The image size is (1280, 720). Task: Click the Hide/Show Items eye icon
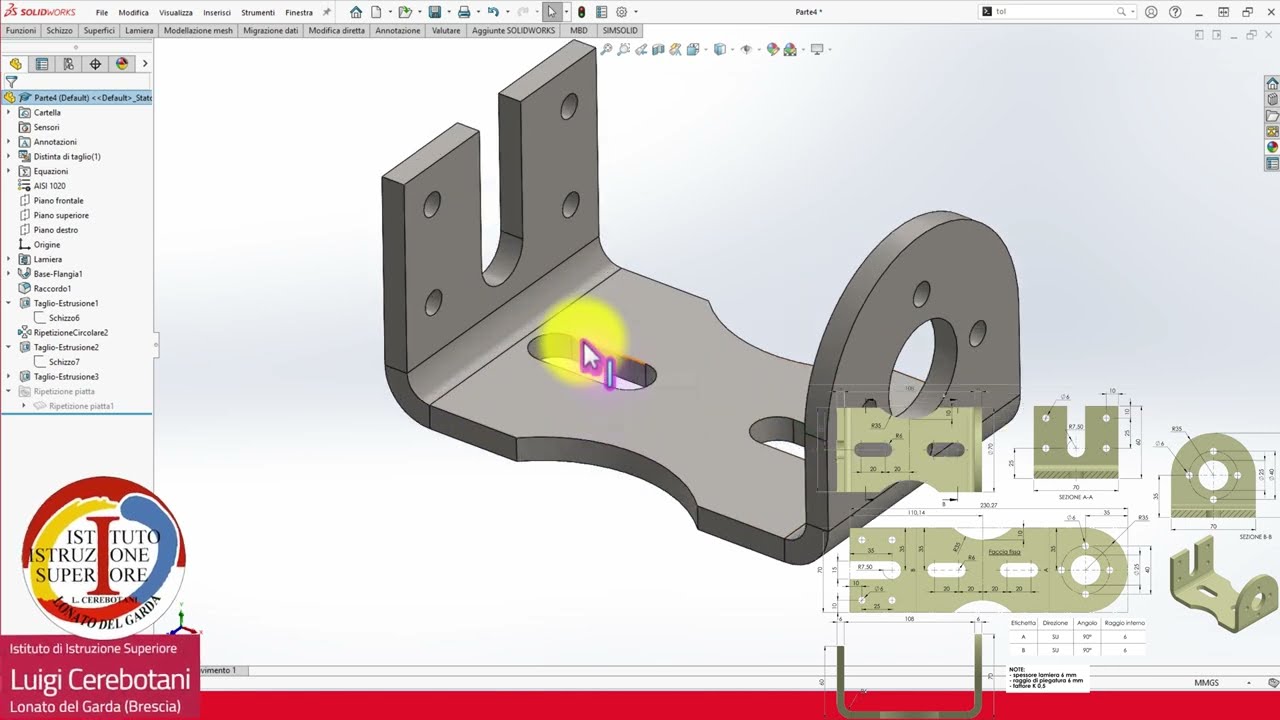pyautogui.click(x=746, y=49)
